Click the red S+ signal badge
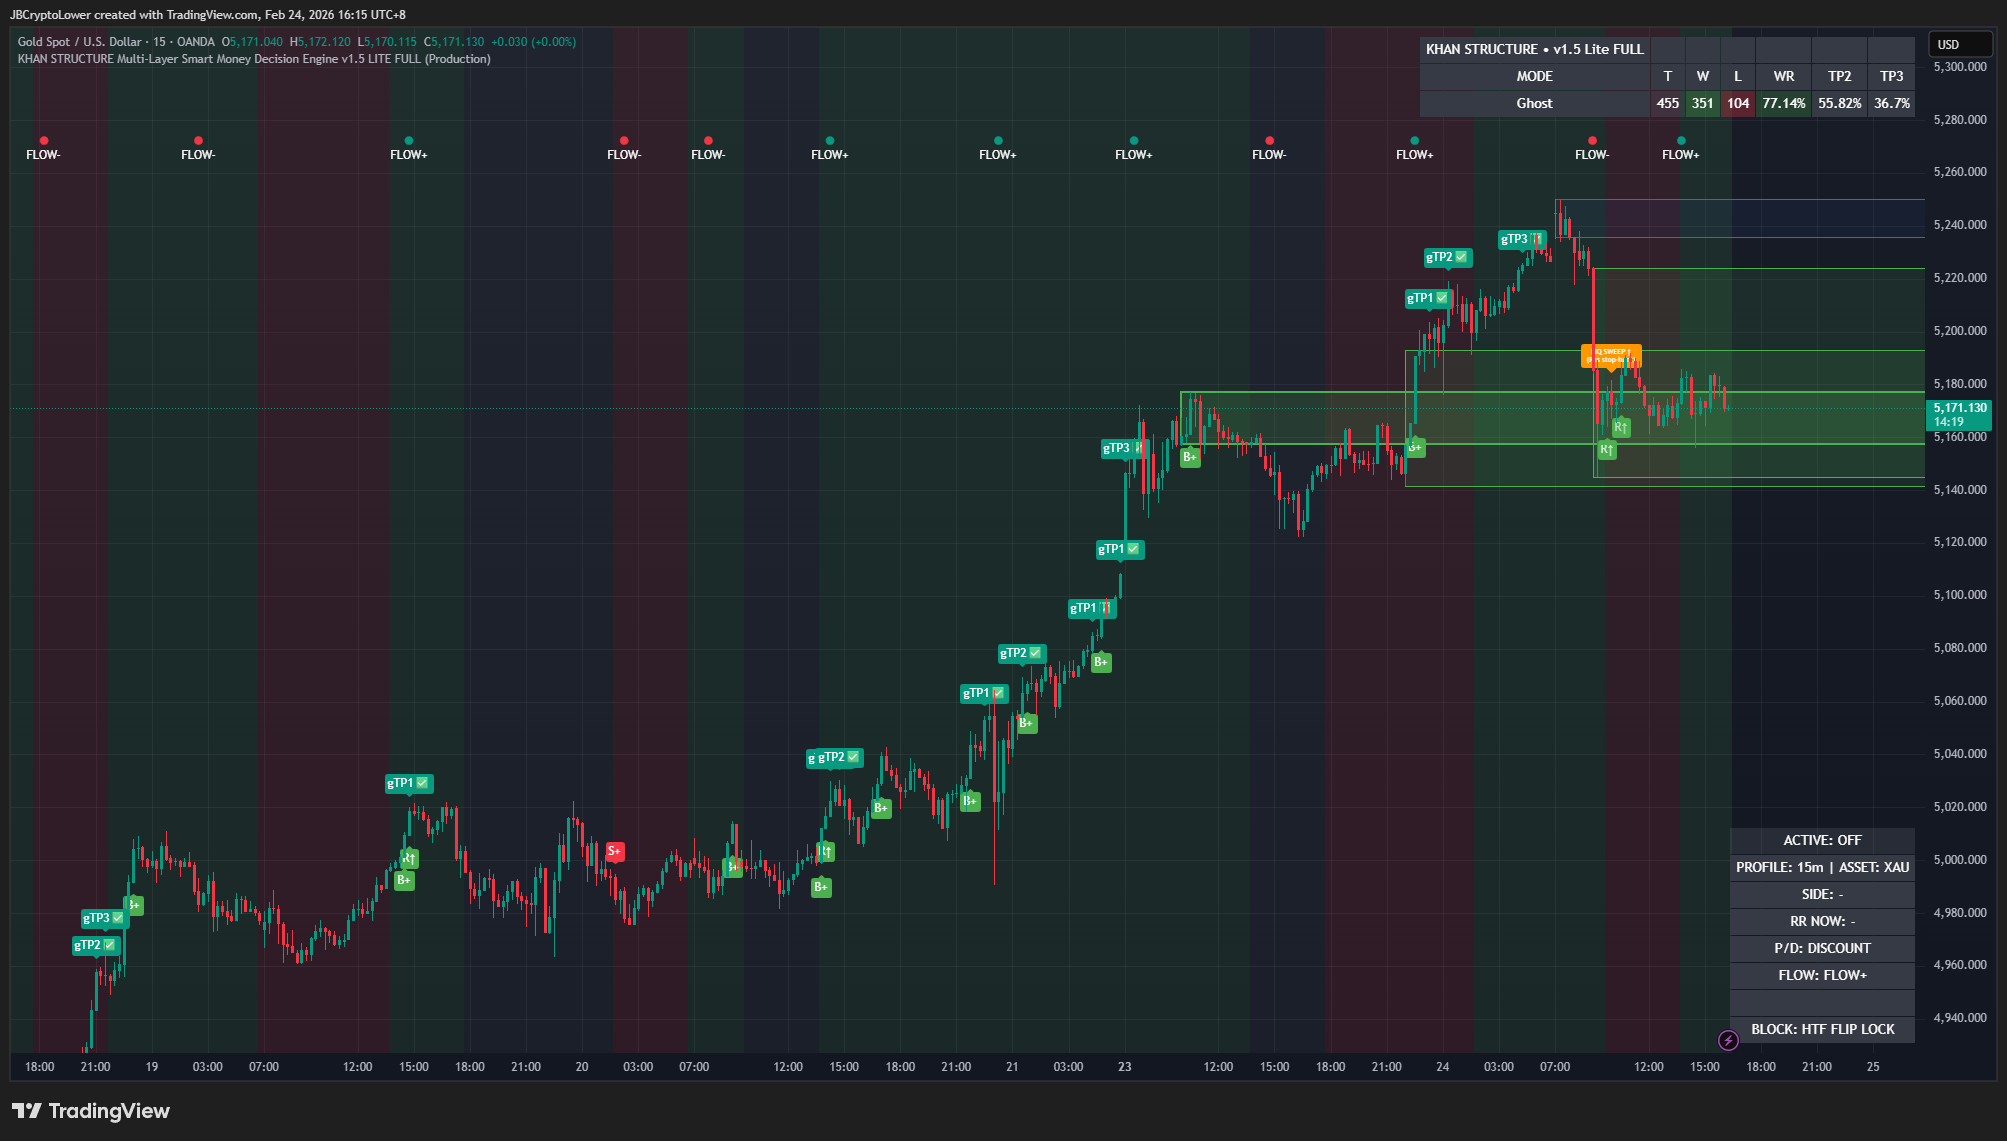The height and width of the screenshot is (1141, 2007). pos(614,852)
